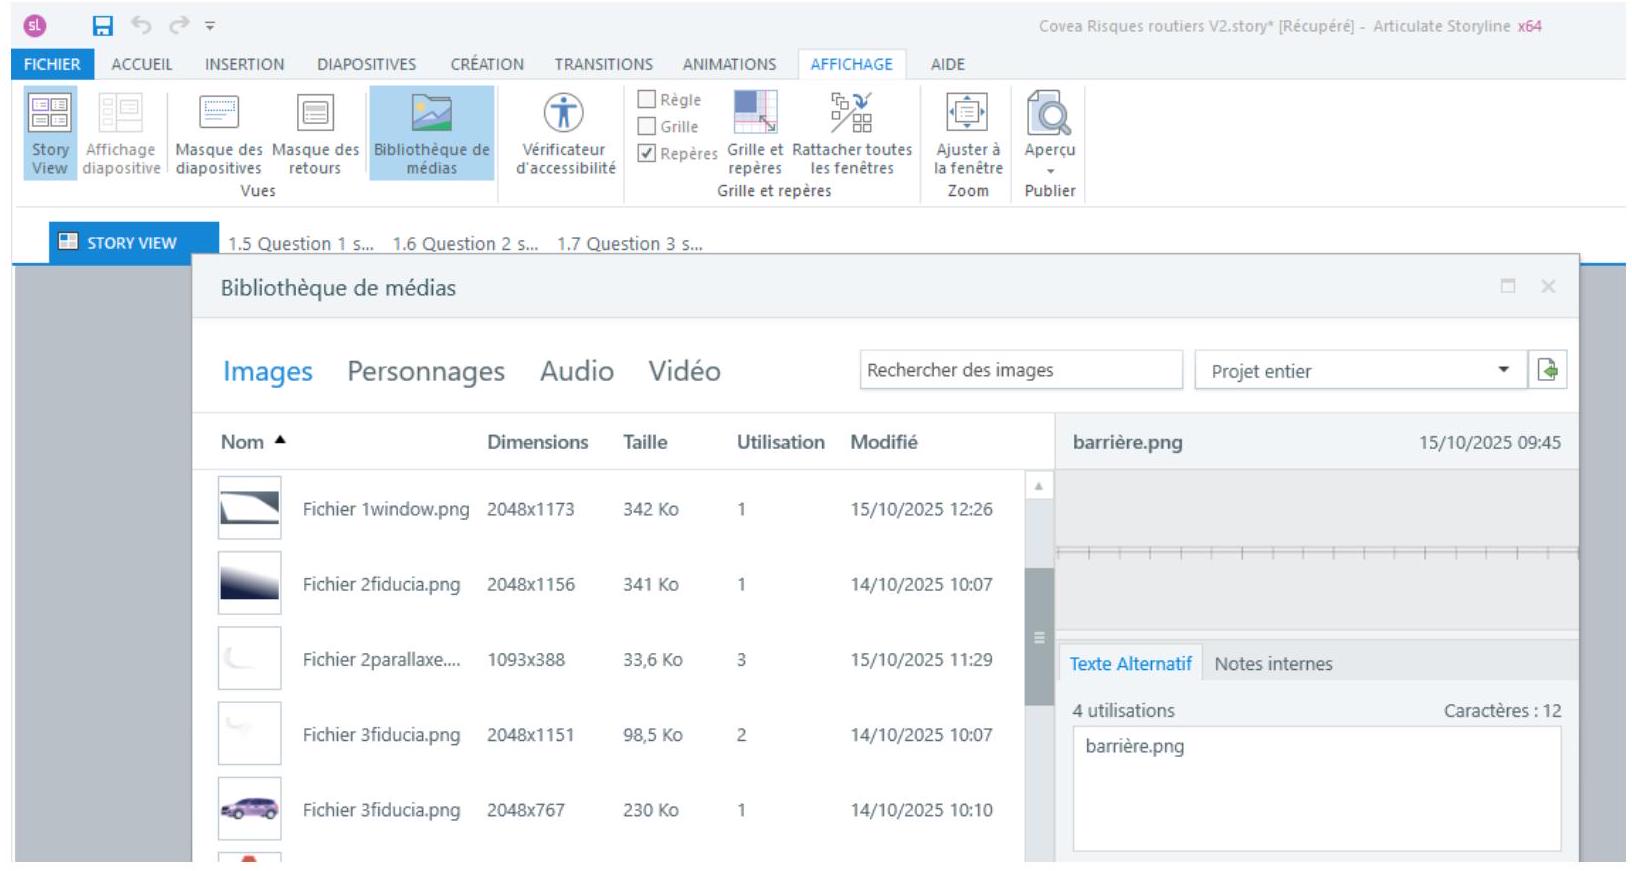
Task: Open the 1.7 Question 3 slide tab
Action: [630, 244]
